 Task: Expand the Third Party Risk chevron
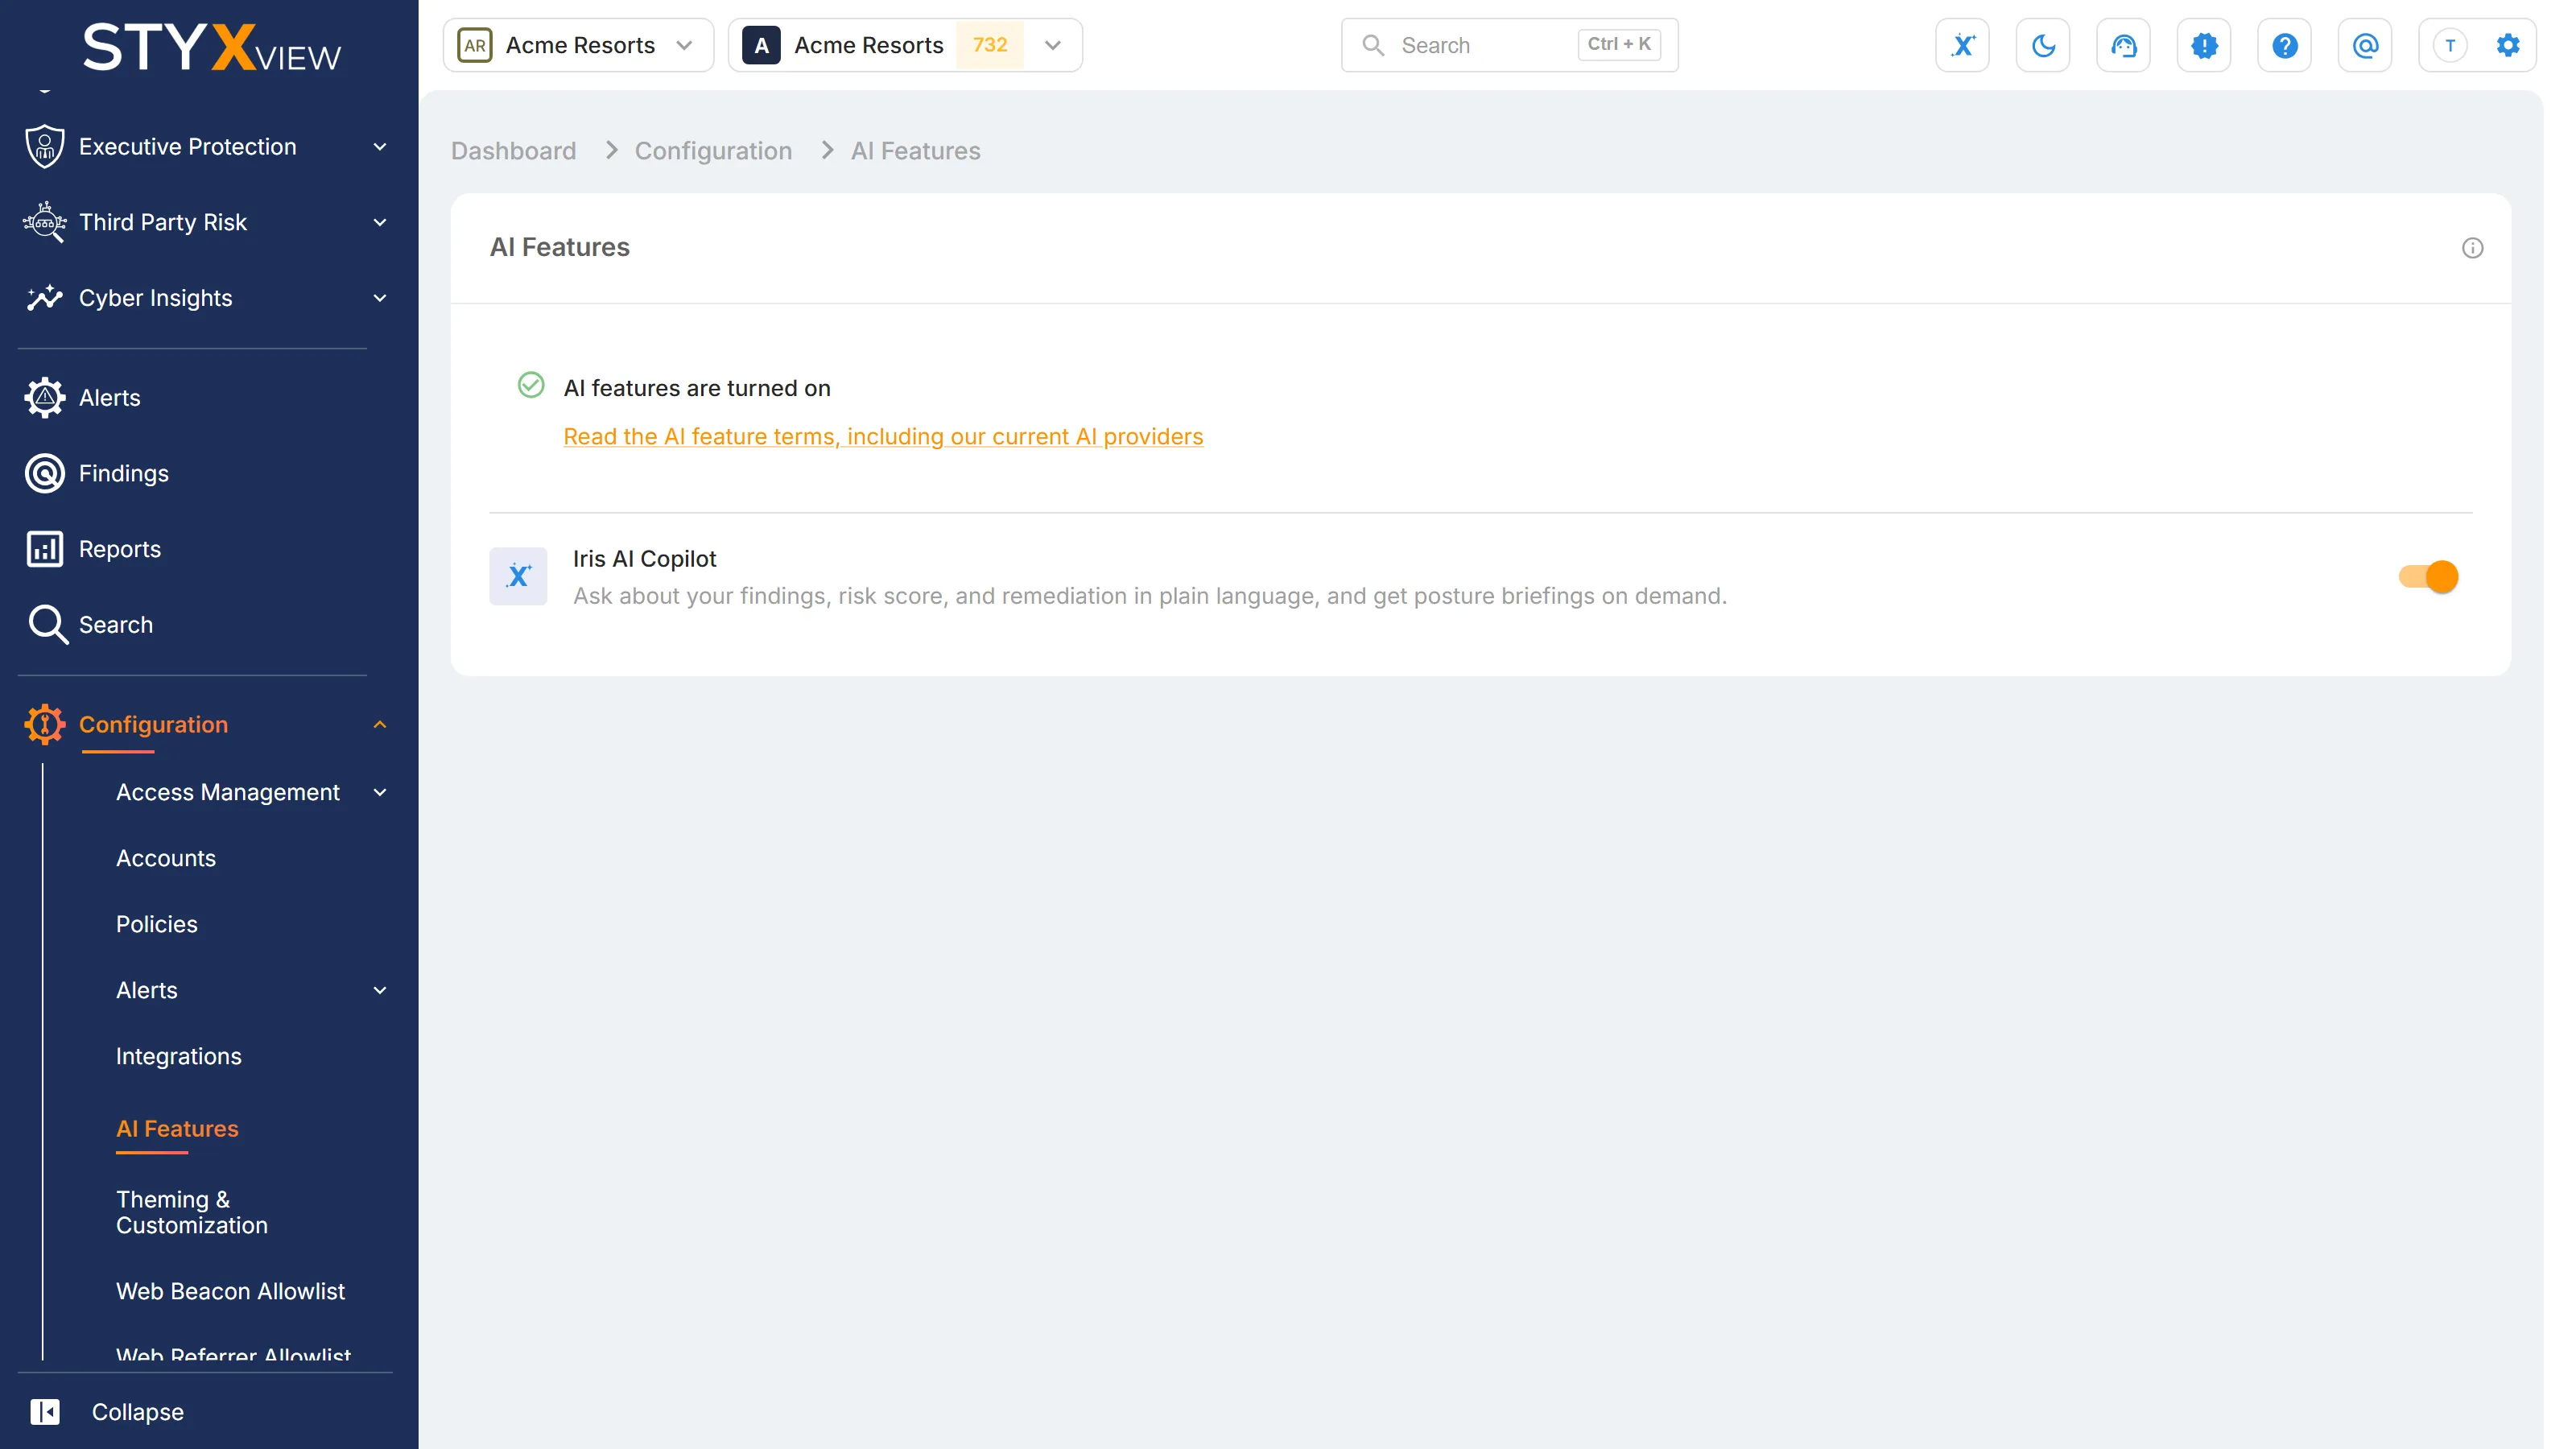click(380, 222)
